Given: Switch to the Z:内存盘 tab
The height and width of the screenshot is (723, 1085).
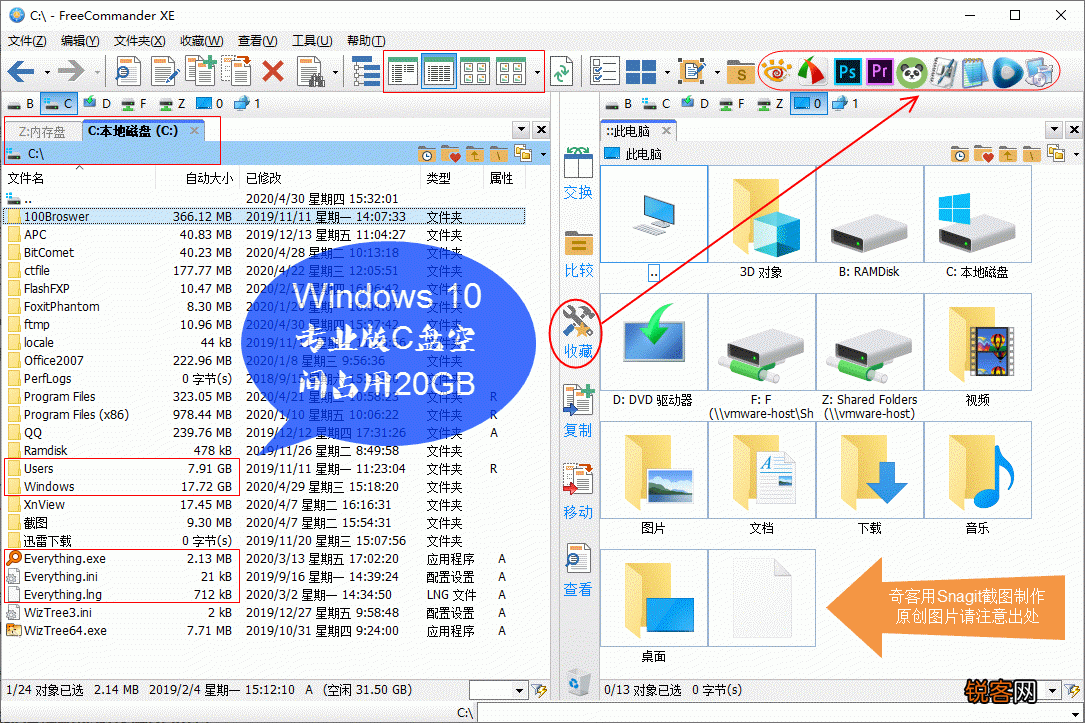Looking at the screenshot, I should pos(42,131).
